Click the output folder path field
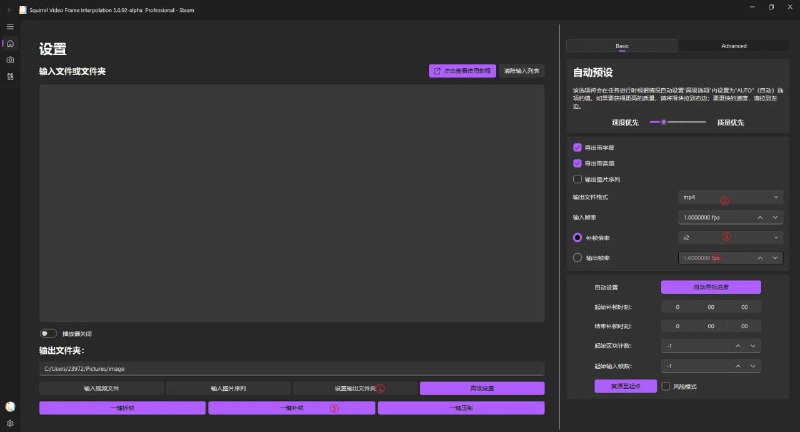Viewport: 800px width, 432px height. [x=292, y=369]
